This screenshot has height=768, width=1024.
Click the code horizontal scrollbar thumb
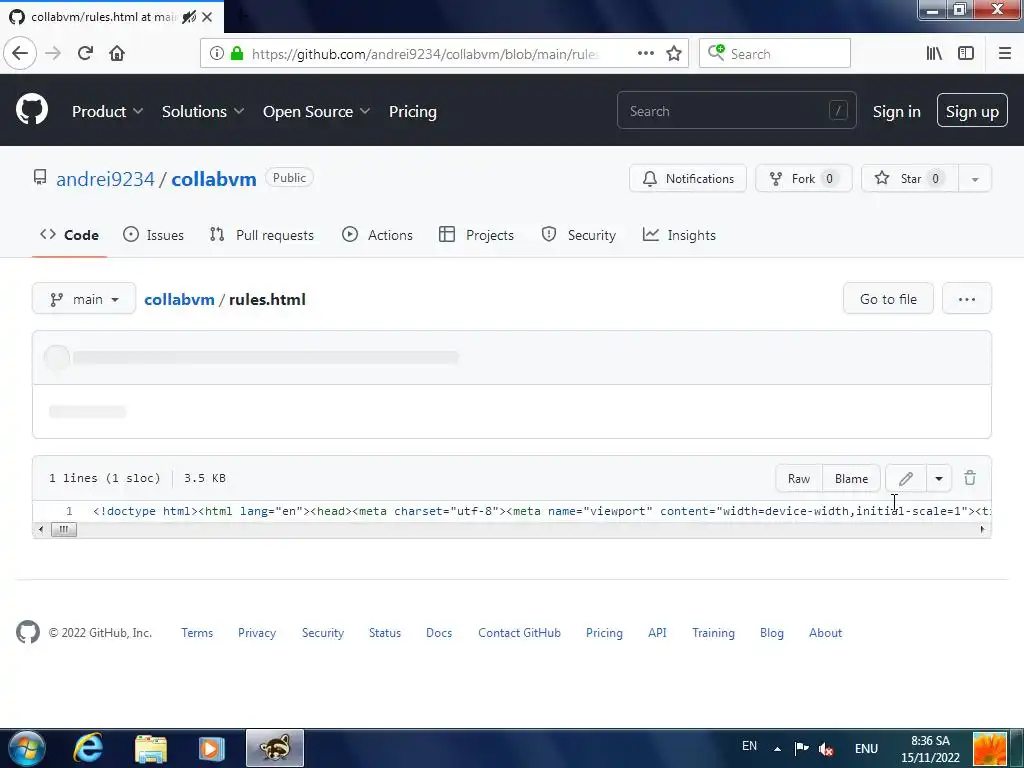pos(63,530)
